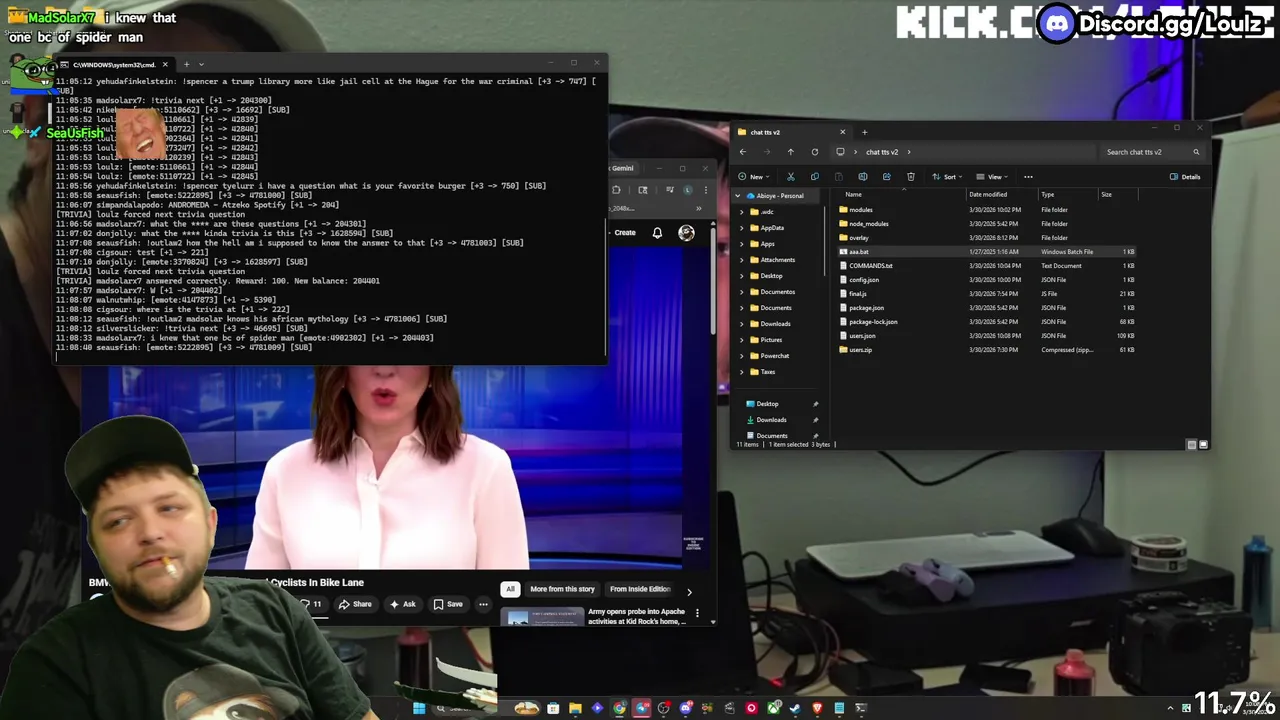This screenshot has width=1280, height=720.
Task: Open the Terminal icon in the taskbar
Action: click(x=861, y=708)
